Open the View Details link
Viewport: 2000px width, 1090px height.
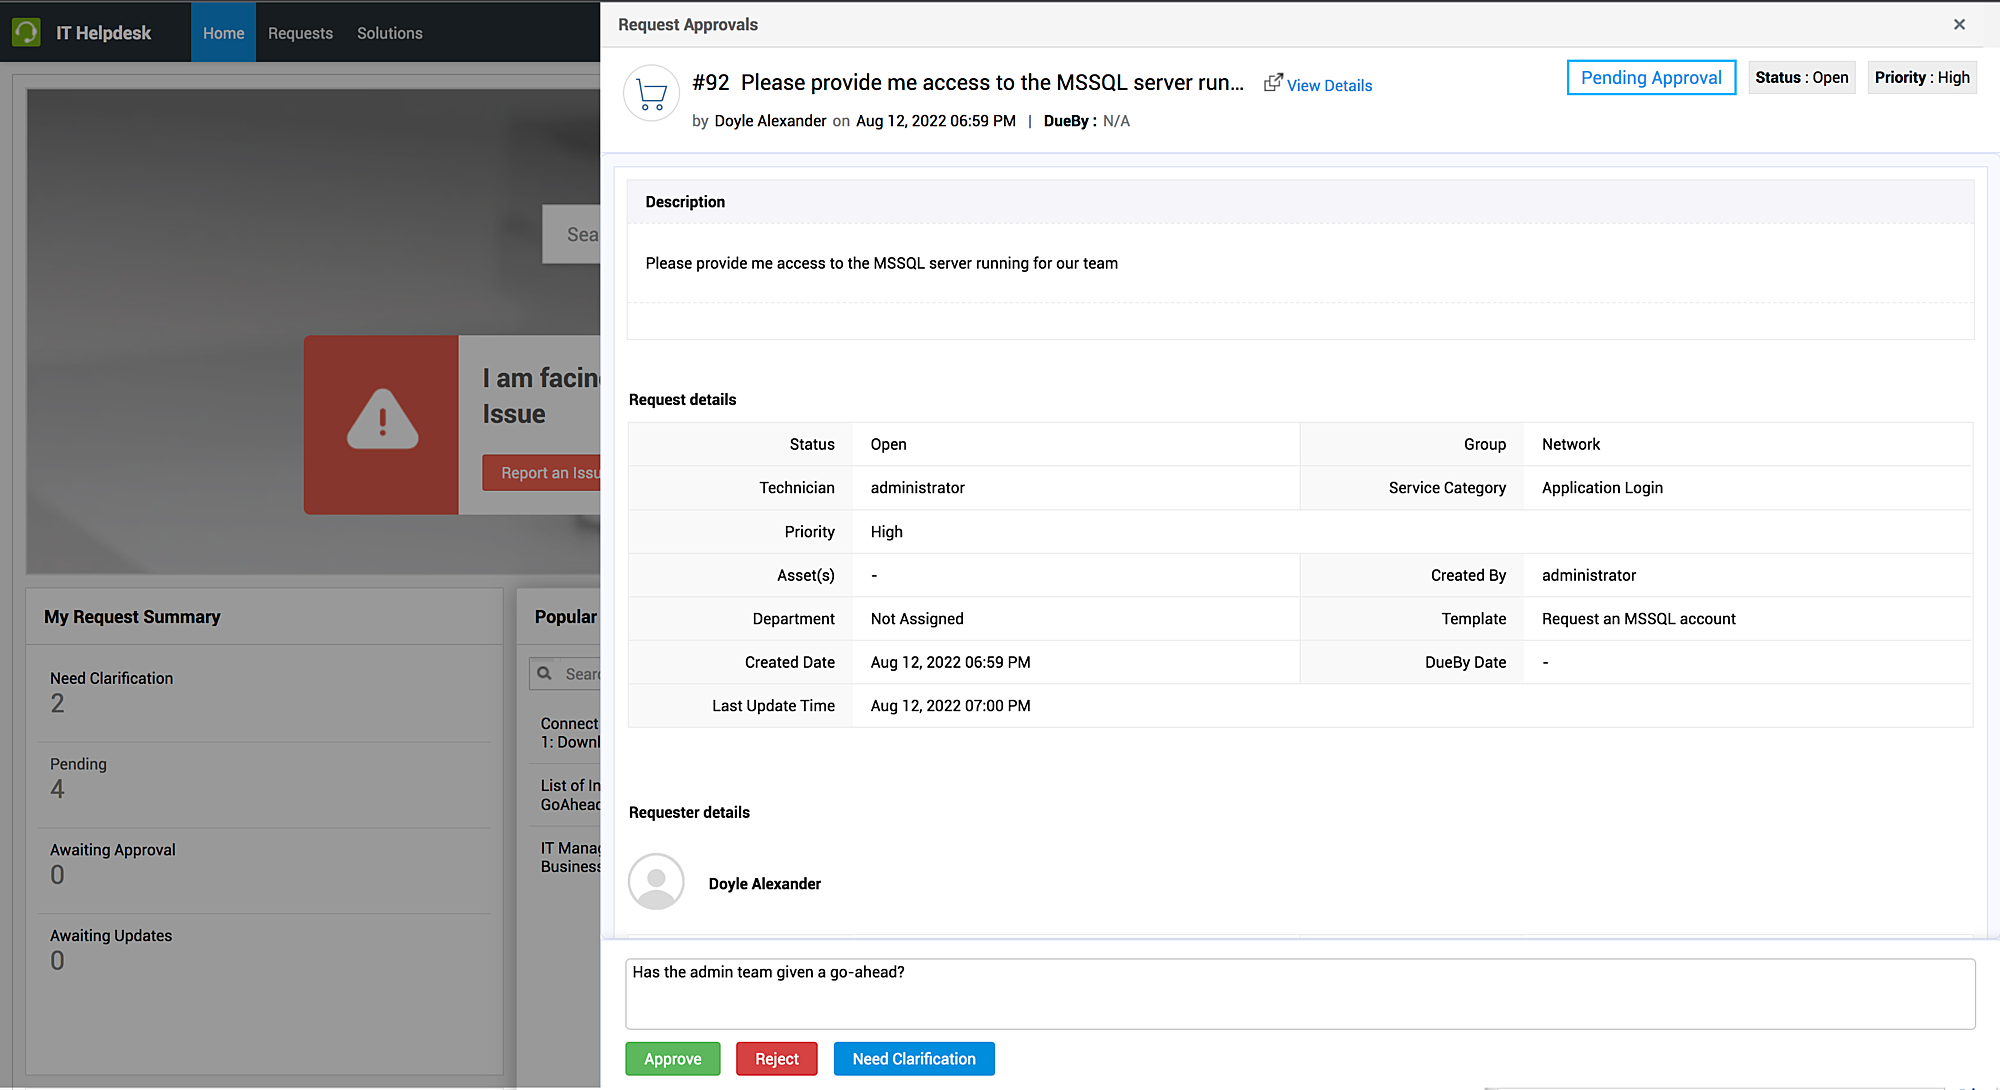pos(1329,86)
